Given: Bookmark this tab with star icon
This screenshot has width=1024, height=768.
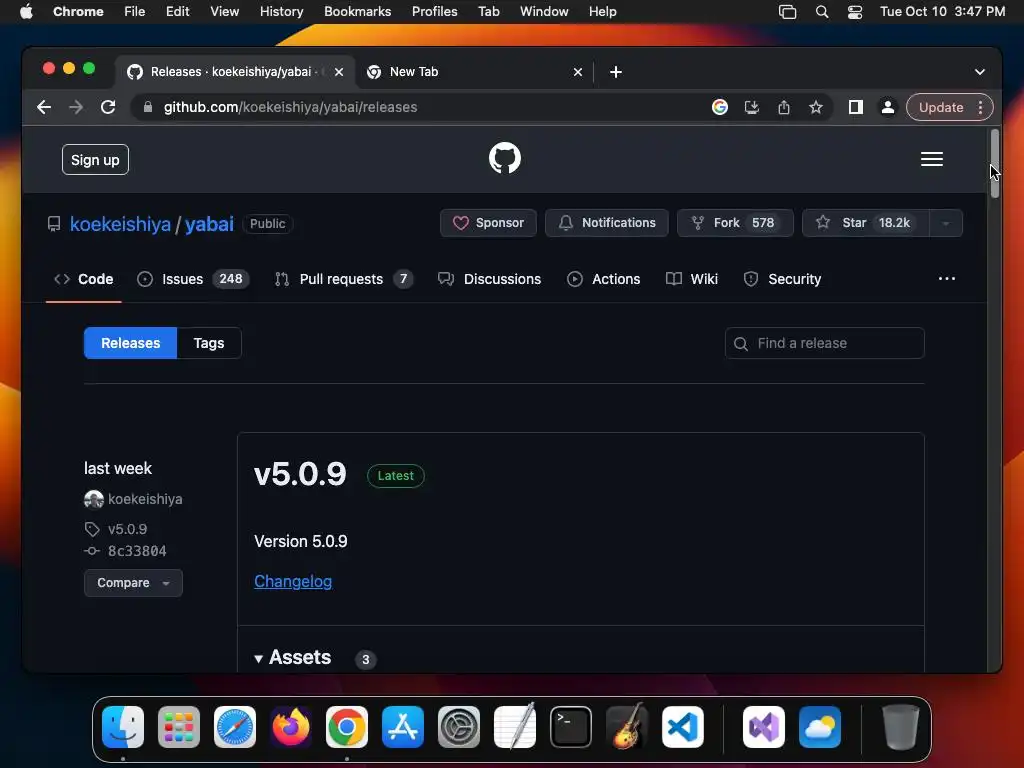Looking at the screenshot, I should (816, 107).
